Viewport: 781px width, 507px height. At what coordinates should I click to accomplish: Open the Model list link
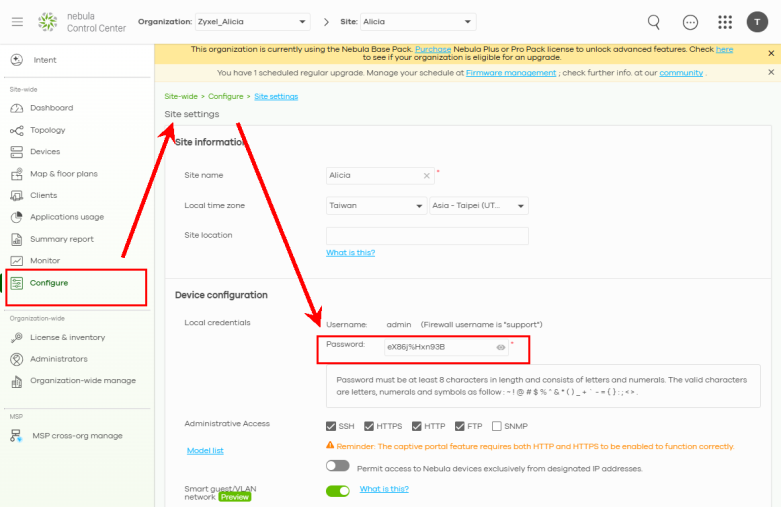[205, 451]
